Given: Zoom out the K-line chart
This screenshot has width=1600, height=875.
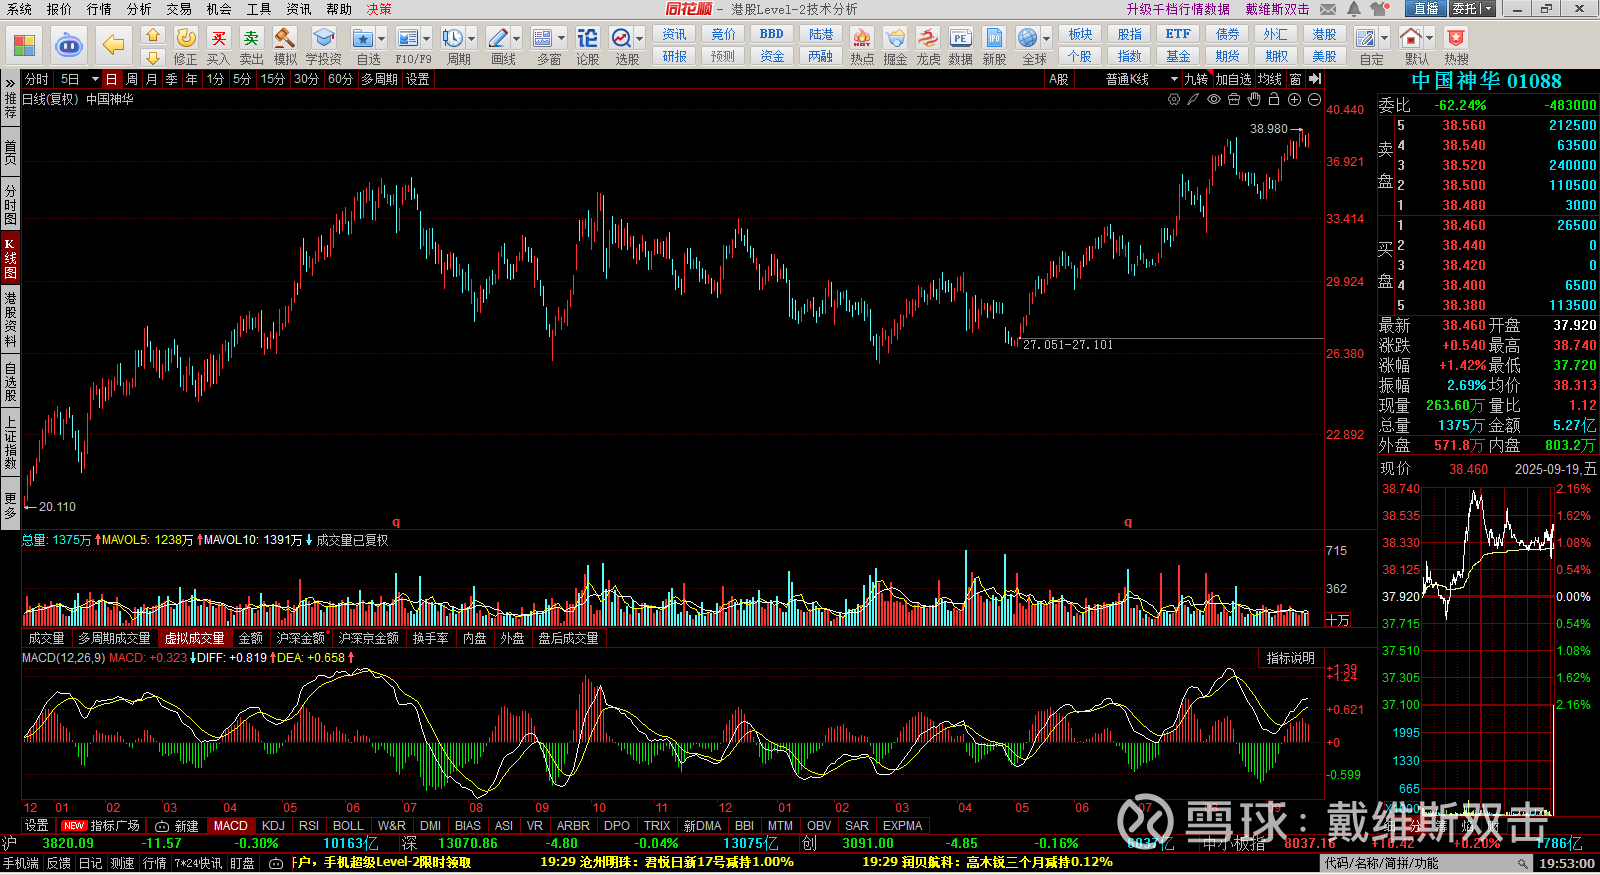Looking at the screenshot, I should (x=1314, y=99).
